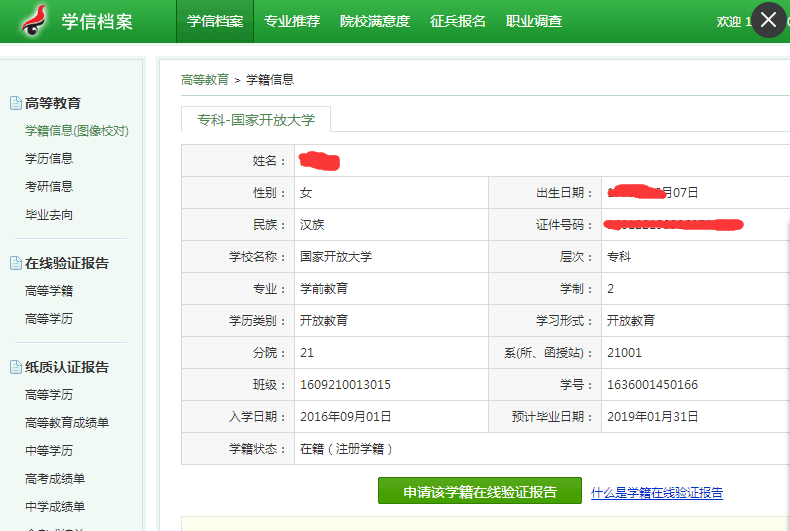The width and height of the screenshot is (790, 531).
Task: Close the overlay with the X button
Action: (768, 20)
